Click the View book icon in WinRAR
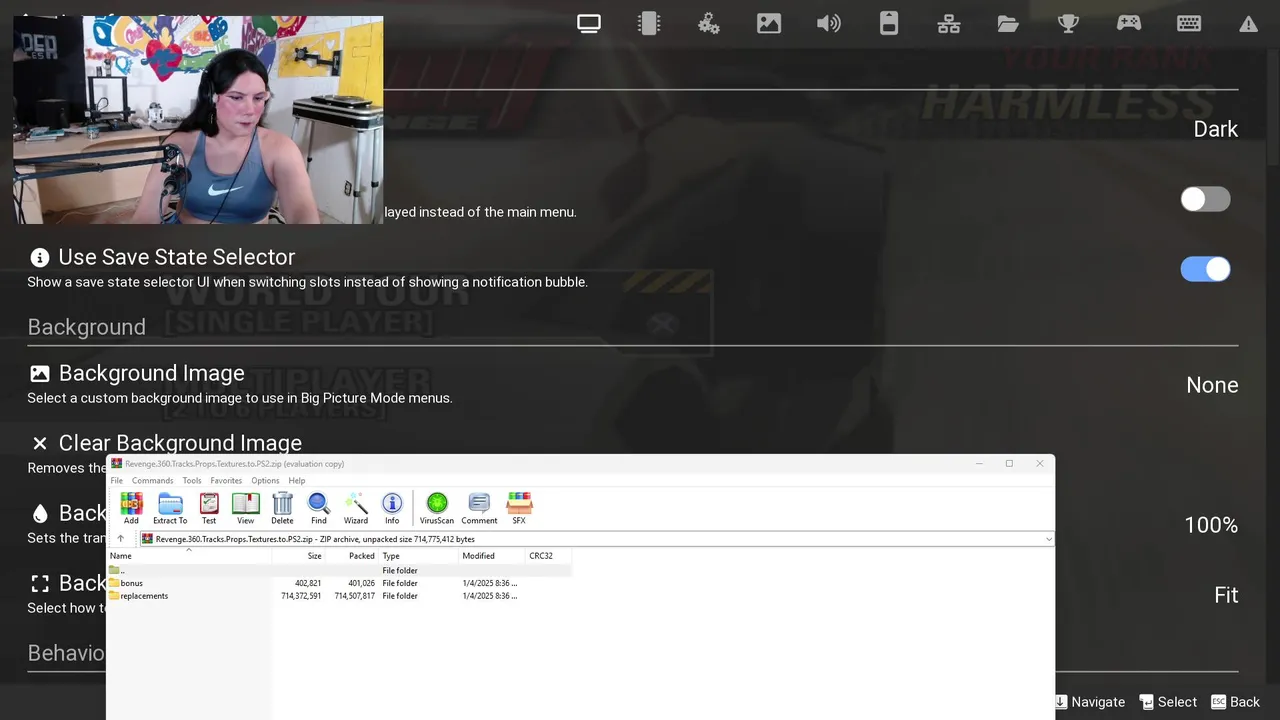This screenshot has width=1280, height=720. (245, 508)
